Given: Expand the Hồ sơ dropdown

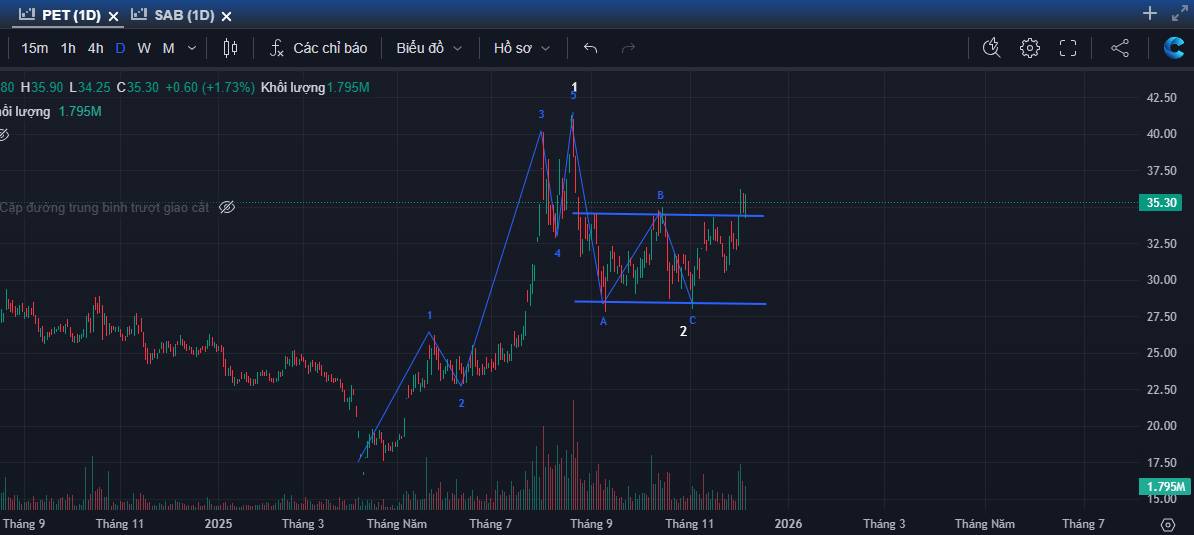Looking at the screenshot, I should point(522,48).
